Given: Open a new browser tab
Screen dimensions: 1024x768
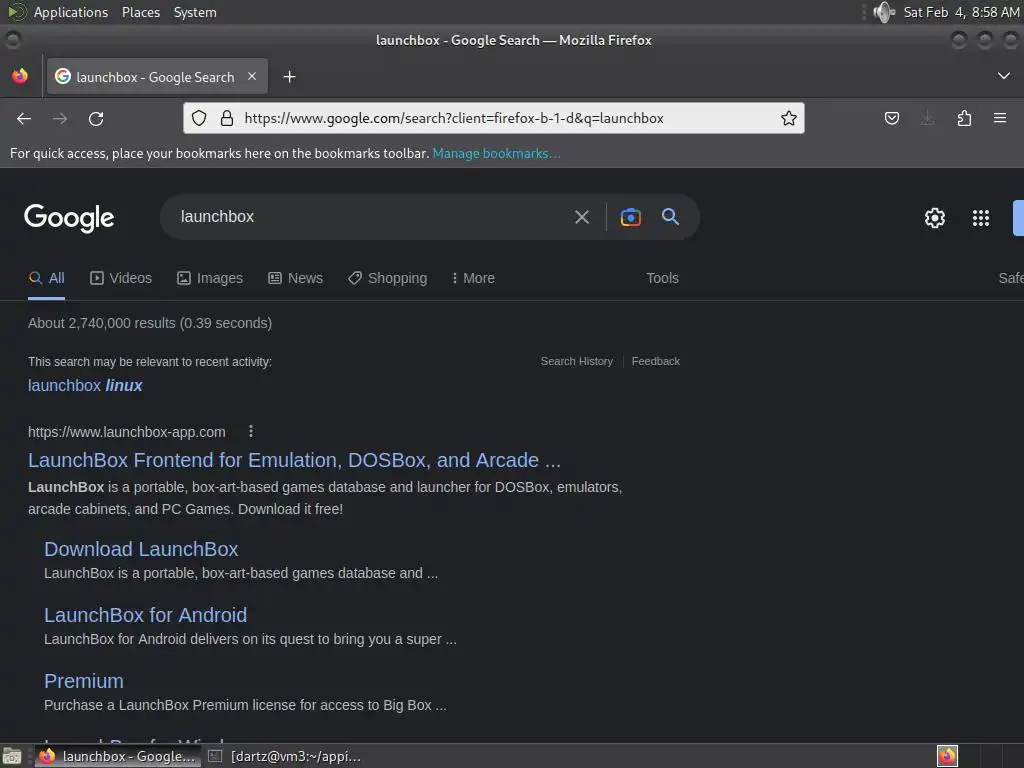Looking at the screenshot, I should (x=289, y=77).
